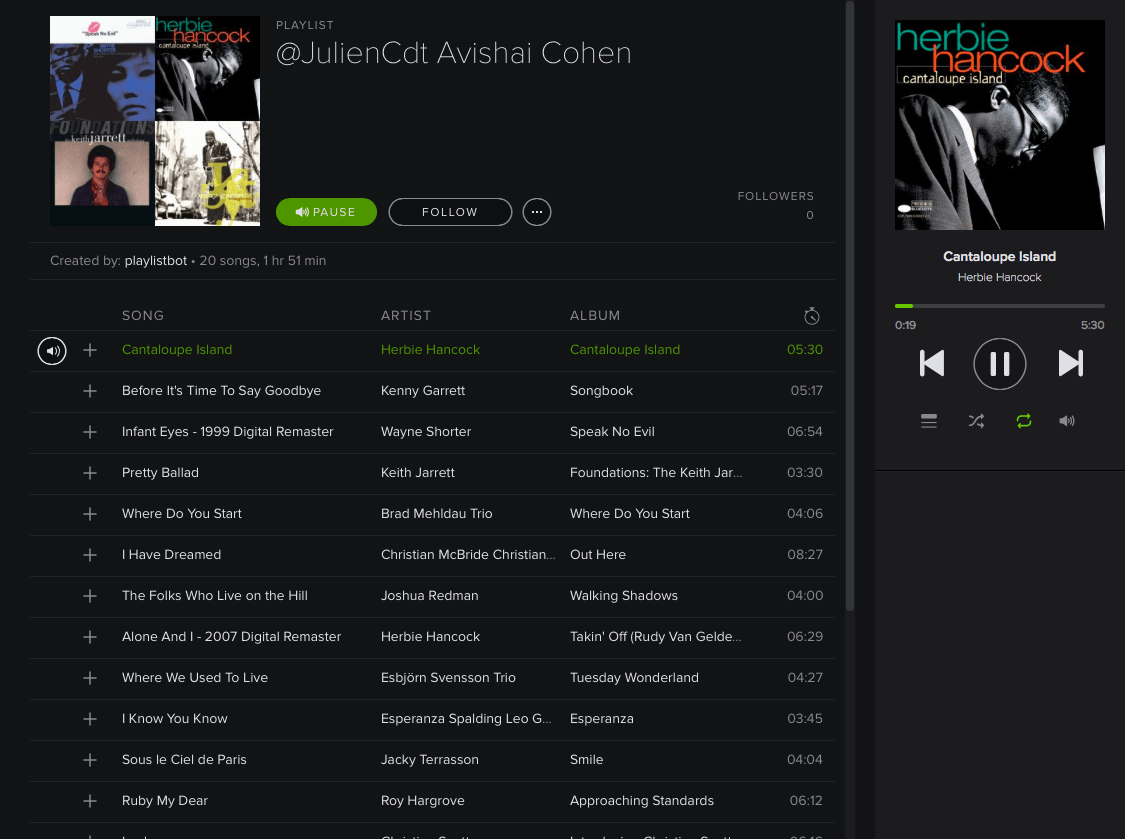Select the song I Know You Know
This screenshot has width=1125, height=839.
(174, 718)
